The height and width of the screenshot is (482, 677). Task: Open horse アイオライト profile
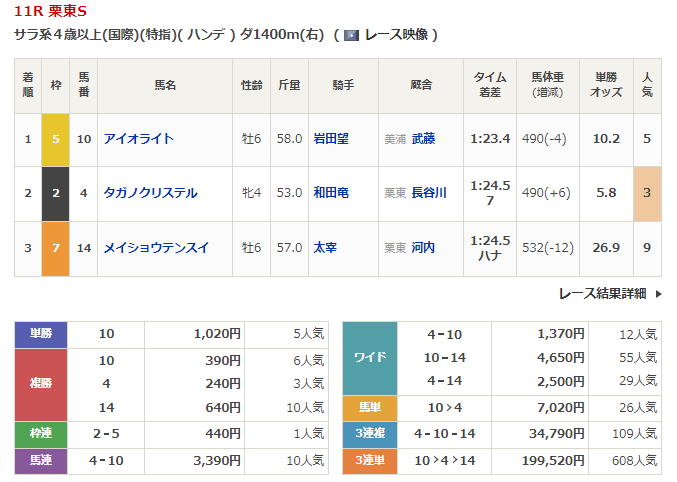tap(139, 139)
